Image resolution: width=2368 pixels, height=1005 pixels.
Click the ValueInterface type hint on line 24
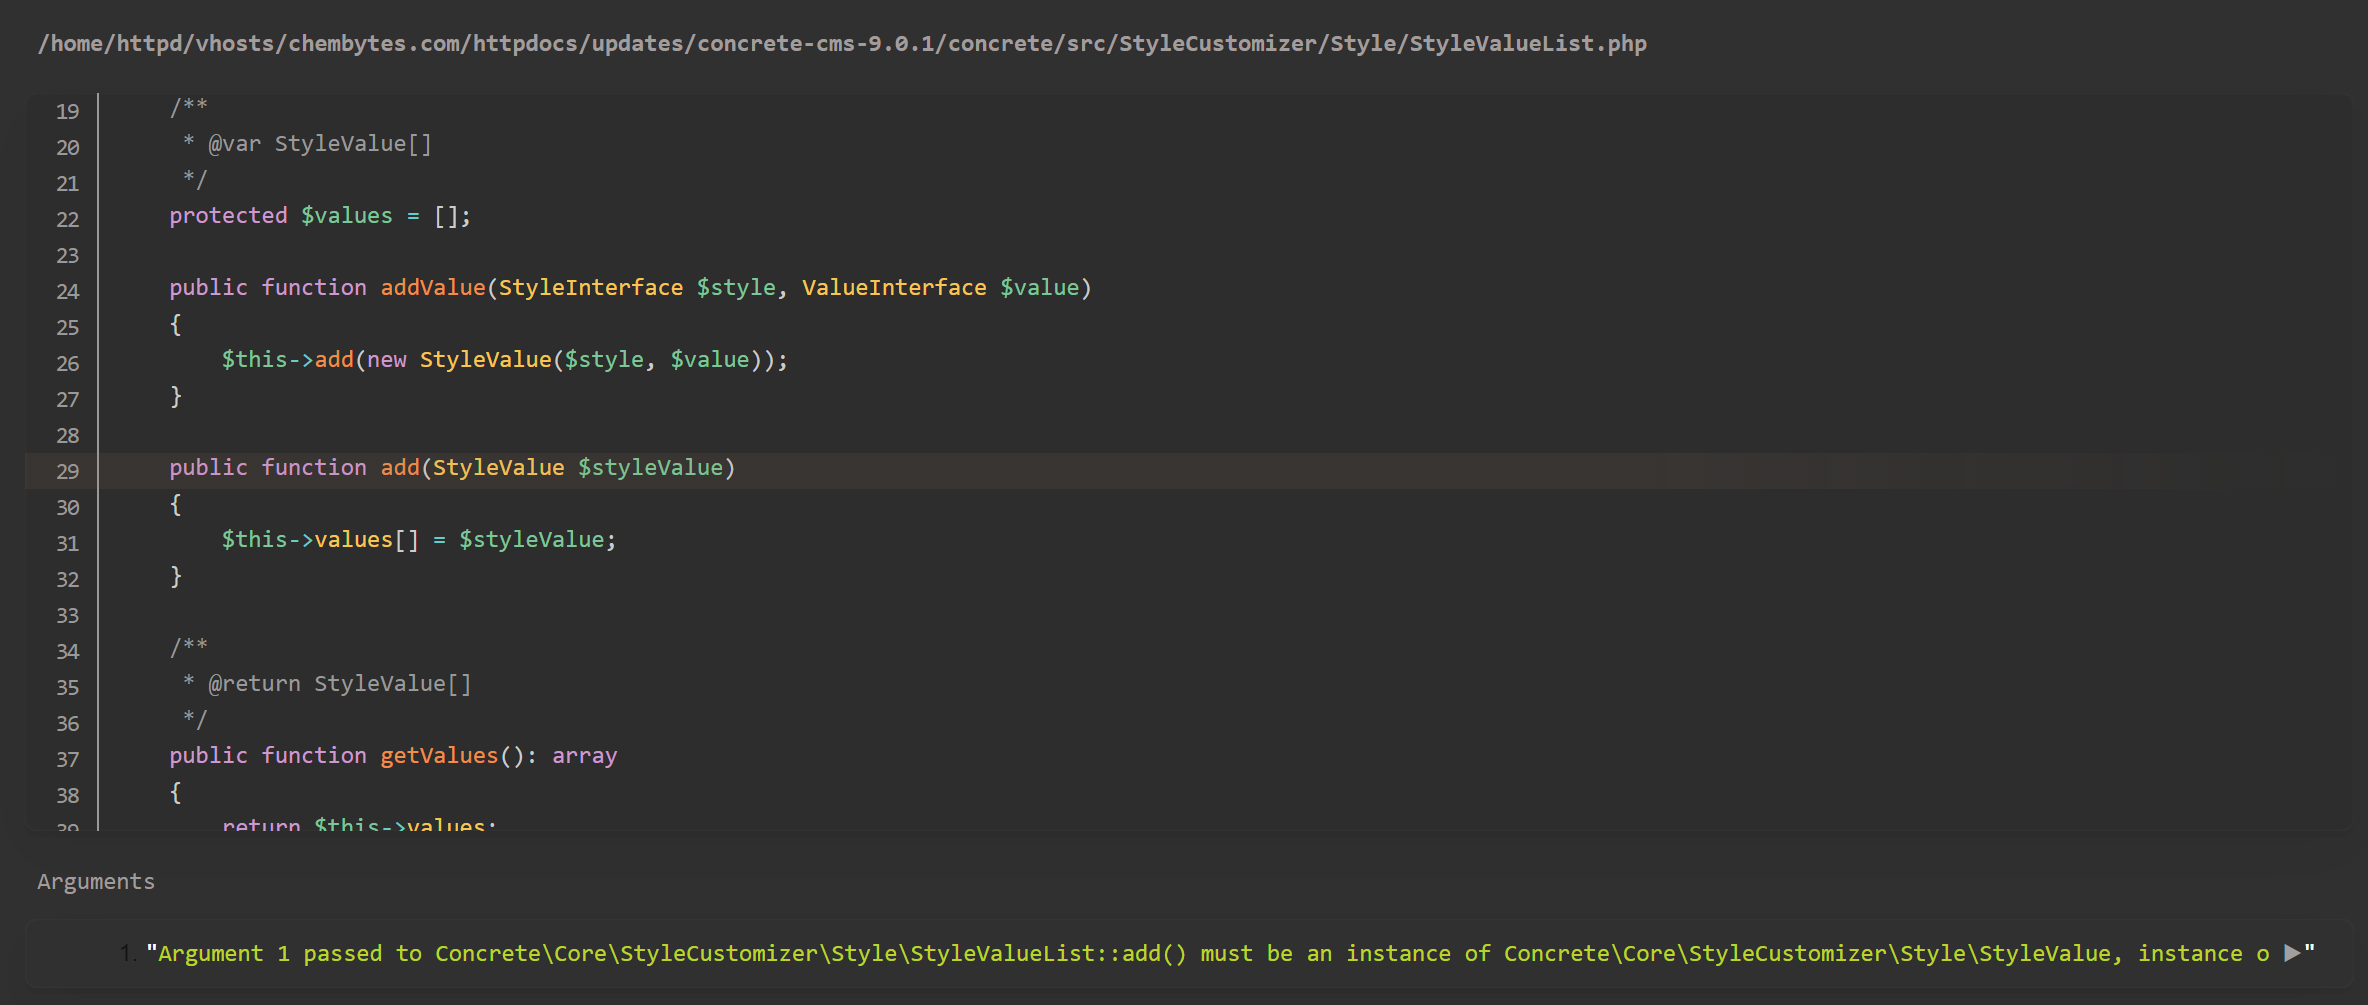coord(894,287)
